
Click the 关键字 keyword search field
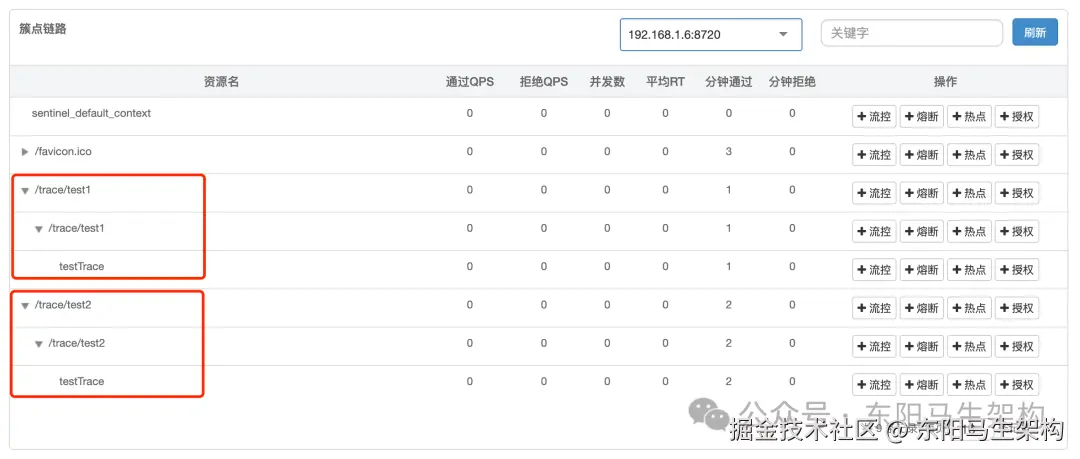point(911,33)
